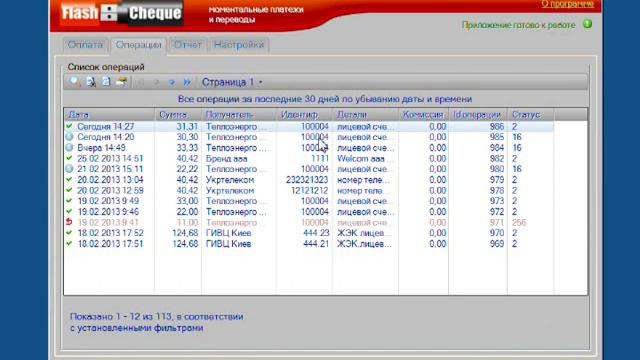The image size is (640, 360).
Task: Click the greyed-out first page arrow
Action: [x=141, y=82]
